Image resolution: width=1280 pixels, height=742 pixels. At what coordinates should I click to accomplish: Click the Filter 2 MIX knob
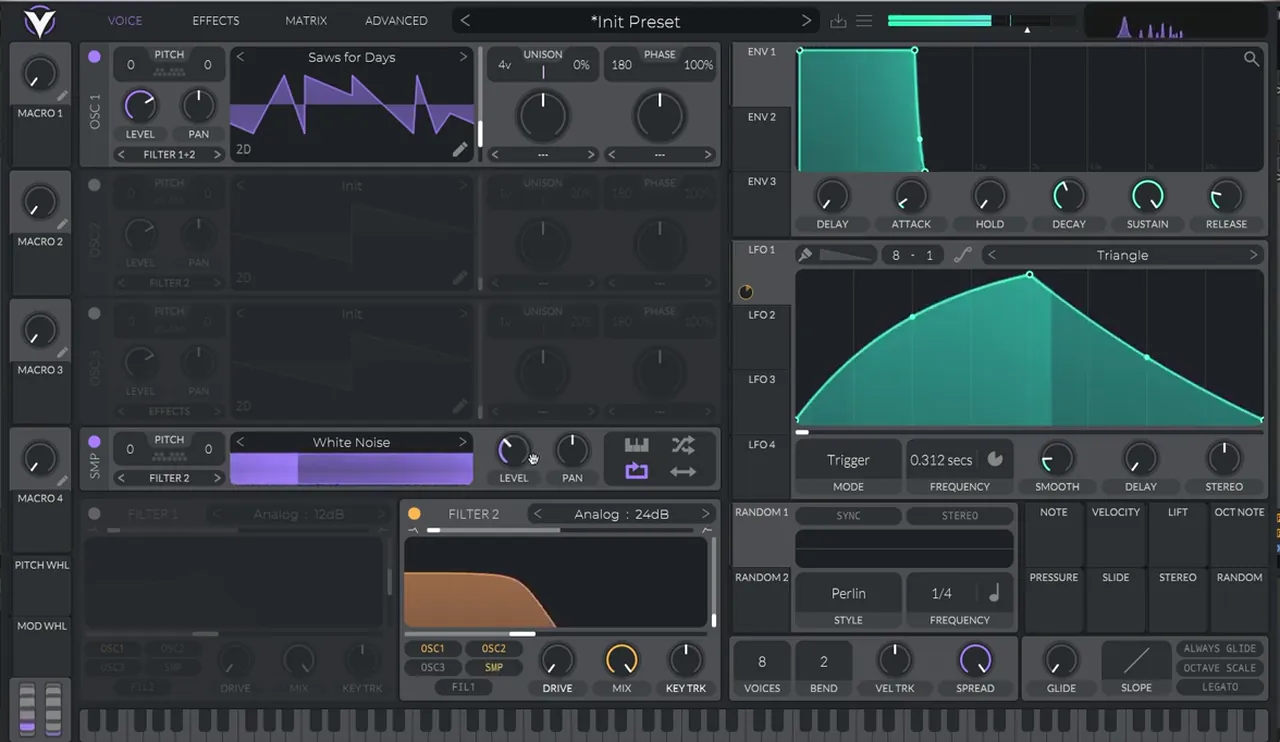pos(621,660)
